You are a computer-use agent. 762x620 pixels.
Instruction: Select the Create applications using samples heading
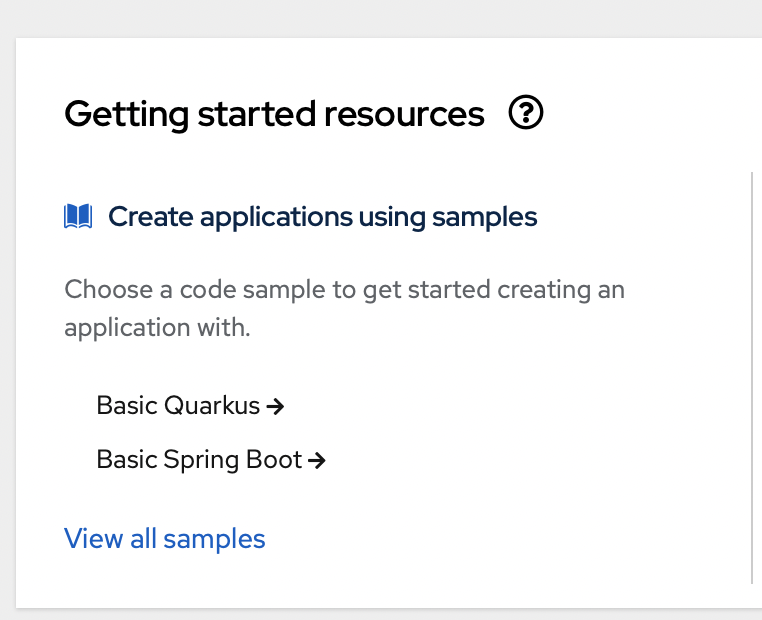tap(322, 216)
